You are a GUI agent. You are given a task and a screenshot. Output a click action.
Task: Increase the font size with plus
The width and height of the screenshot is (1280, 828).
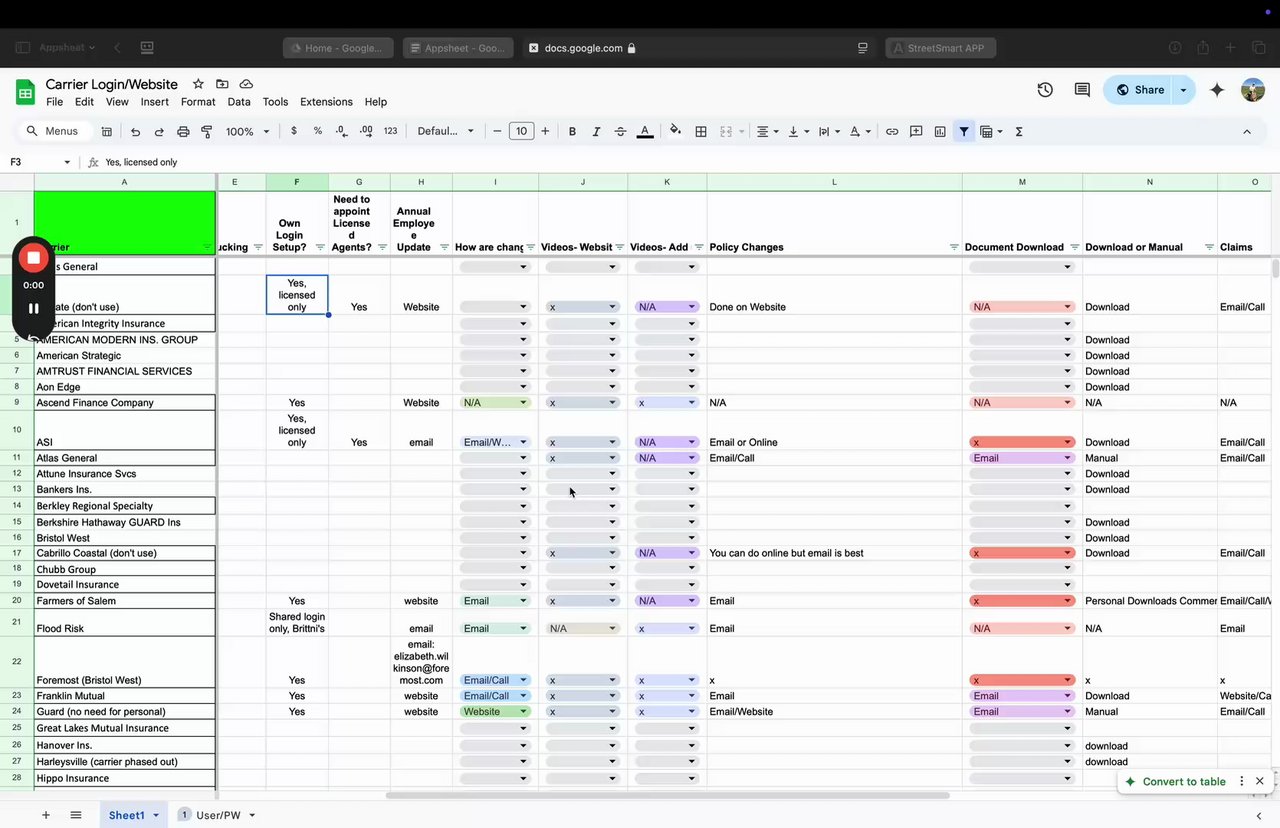click(545, 131)
